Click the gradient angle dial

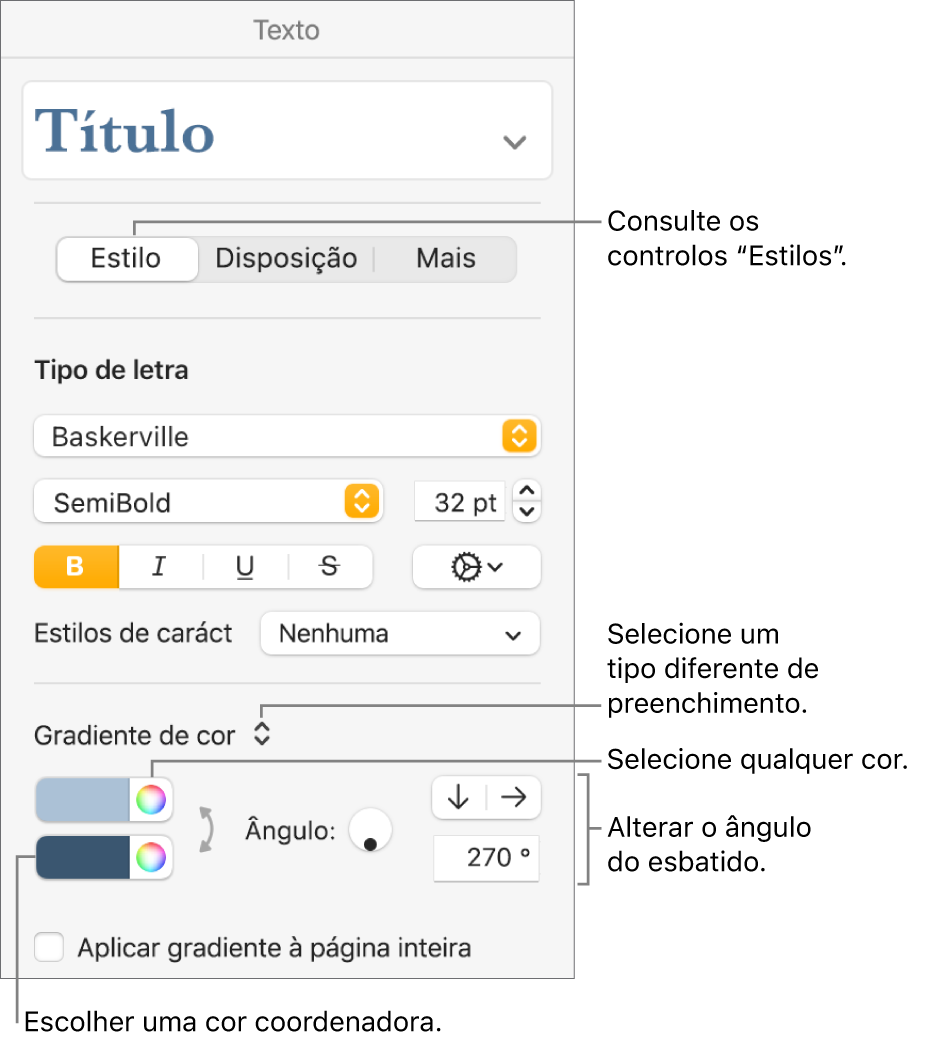pos(370,830)
